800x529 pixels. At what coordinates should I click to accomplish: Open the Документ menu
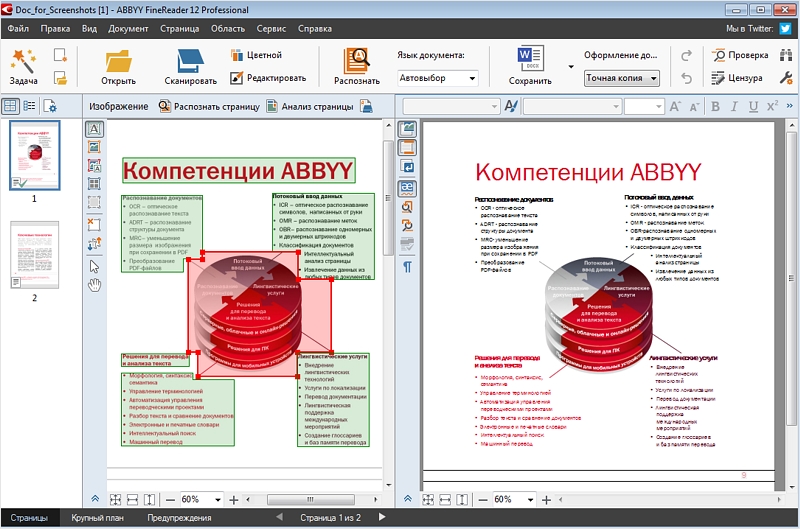(128, 29)
